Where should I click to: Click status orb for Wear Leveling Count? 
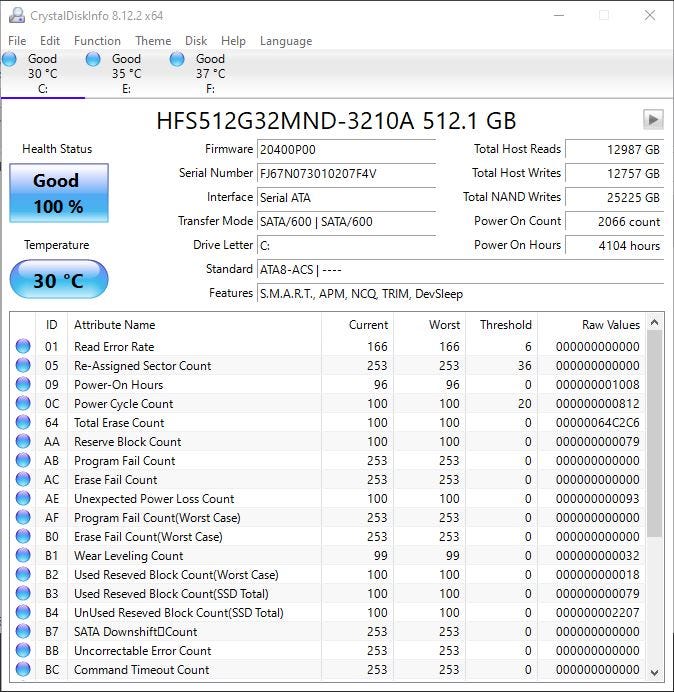[23, 556]
